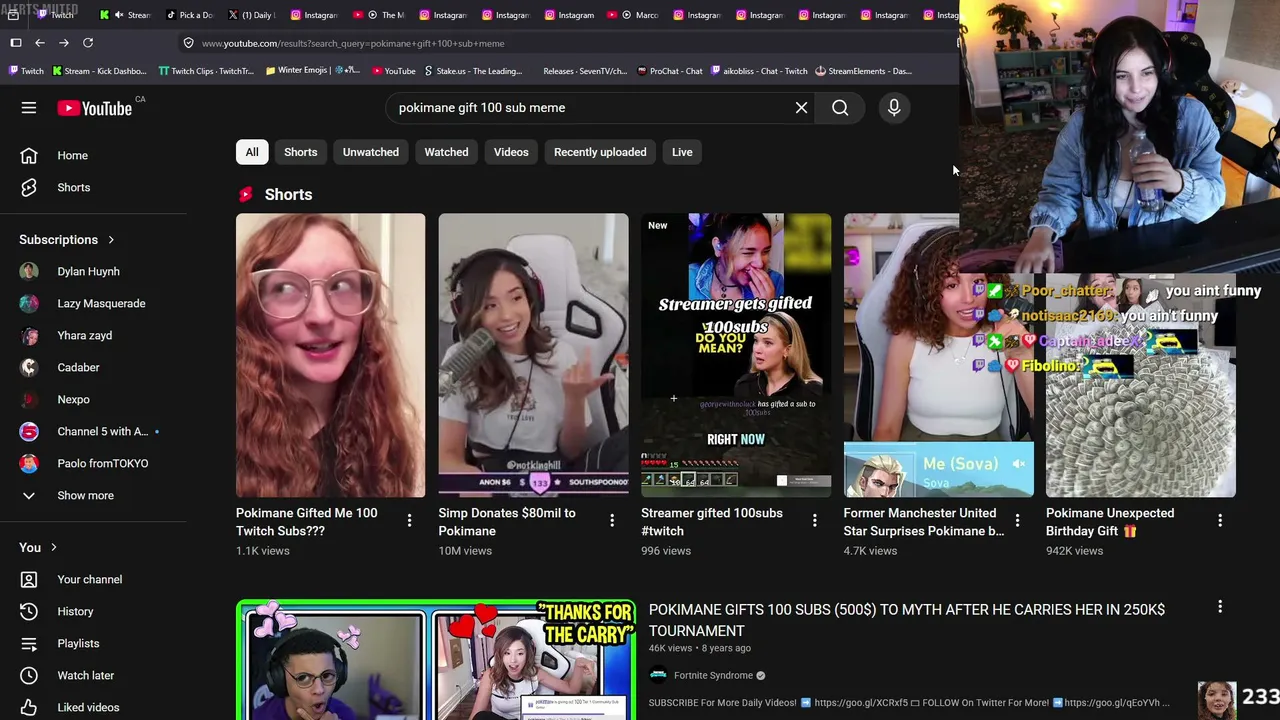Open more options for 'Former Manchester United Star' short
This screenshot has width=1280, height=720.
[1017, 520]
